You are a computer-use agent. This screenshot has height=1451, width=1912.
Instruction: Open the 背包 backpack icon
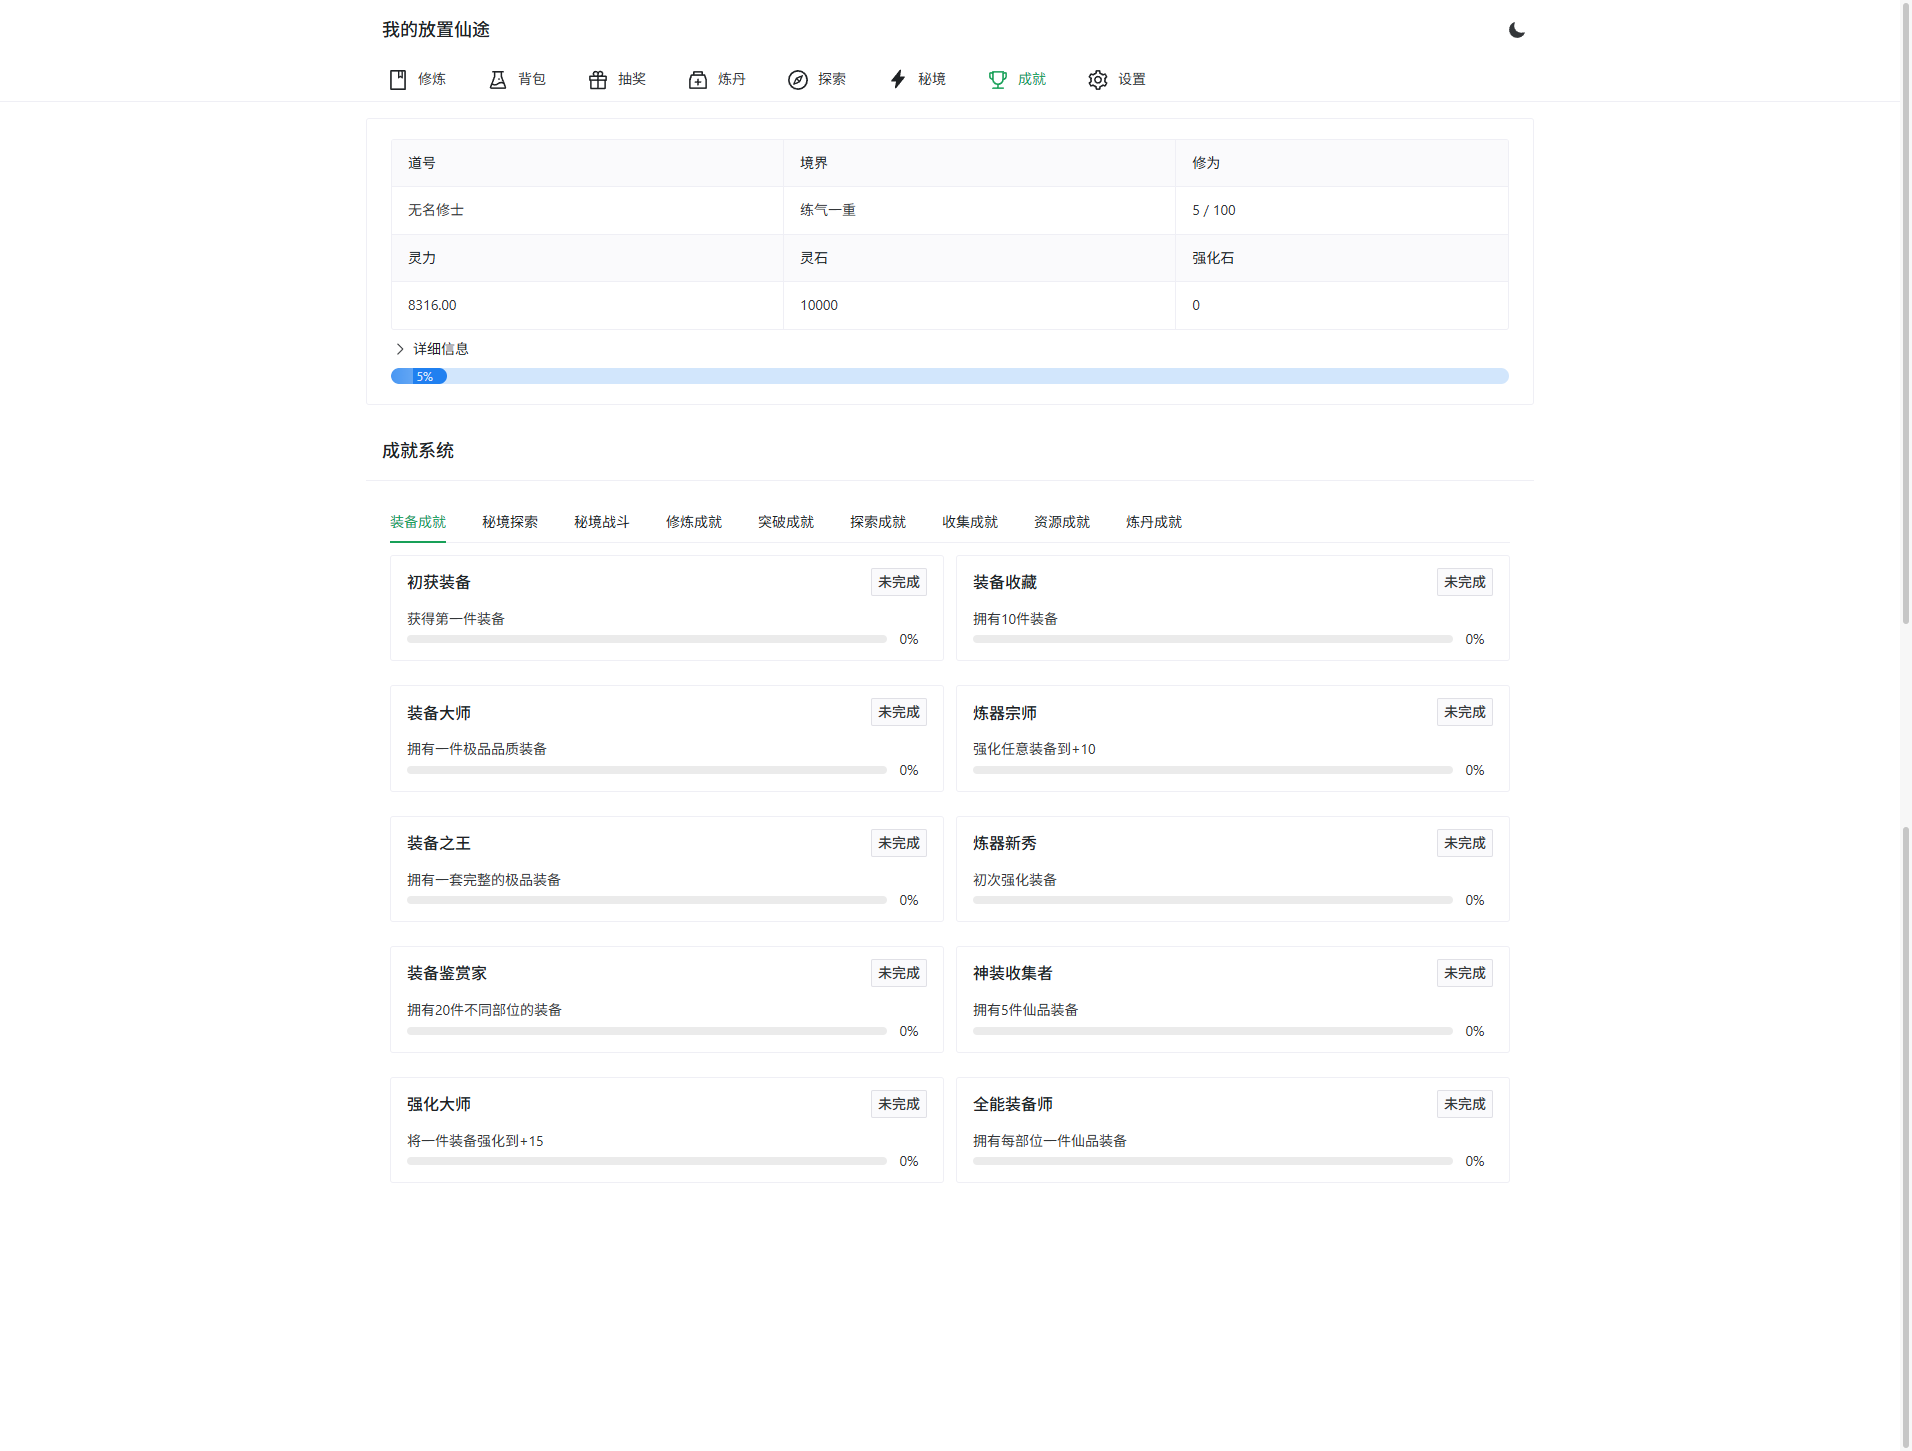517,79
